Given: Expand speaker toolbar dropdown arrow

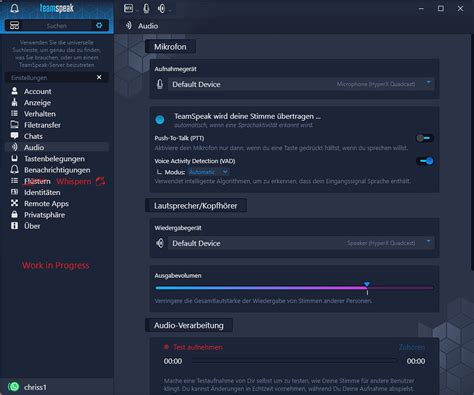Looking at the screenshot, I should tap(170, 11).
